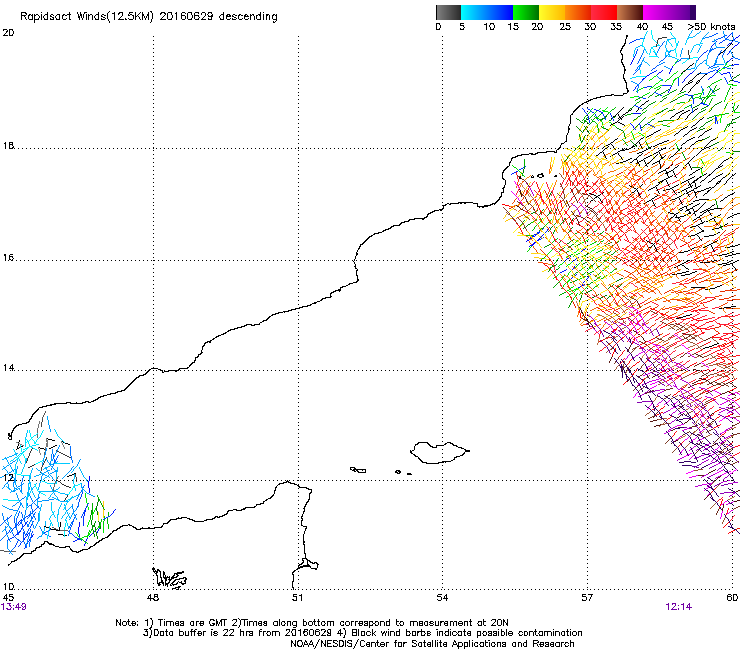Click the '16' latitude axis label

tap(8, 258)
